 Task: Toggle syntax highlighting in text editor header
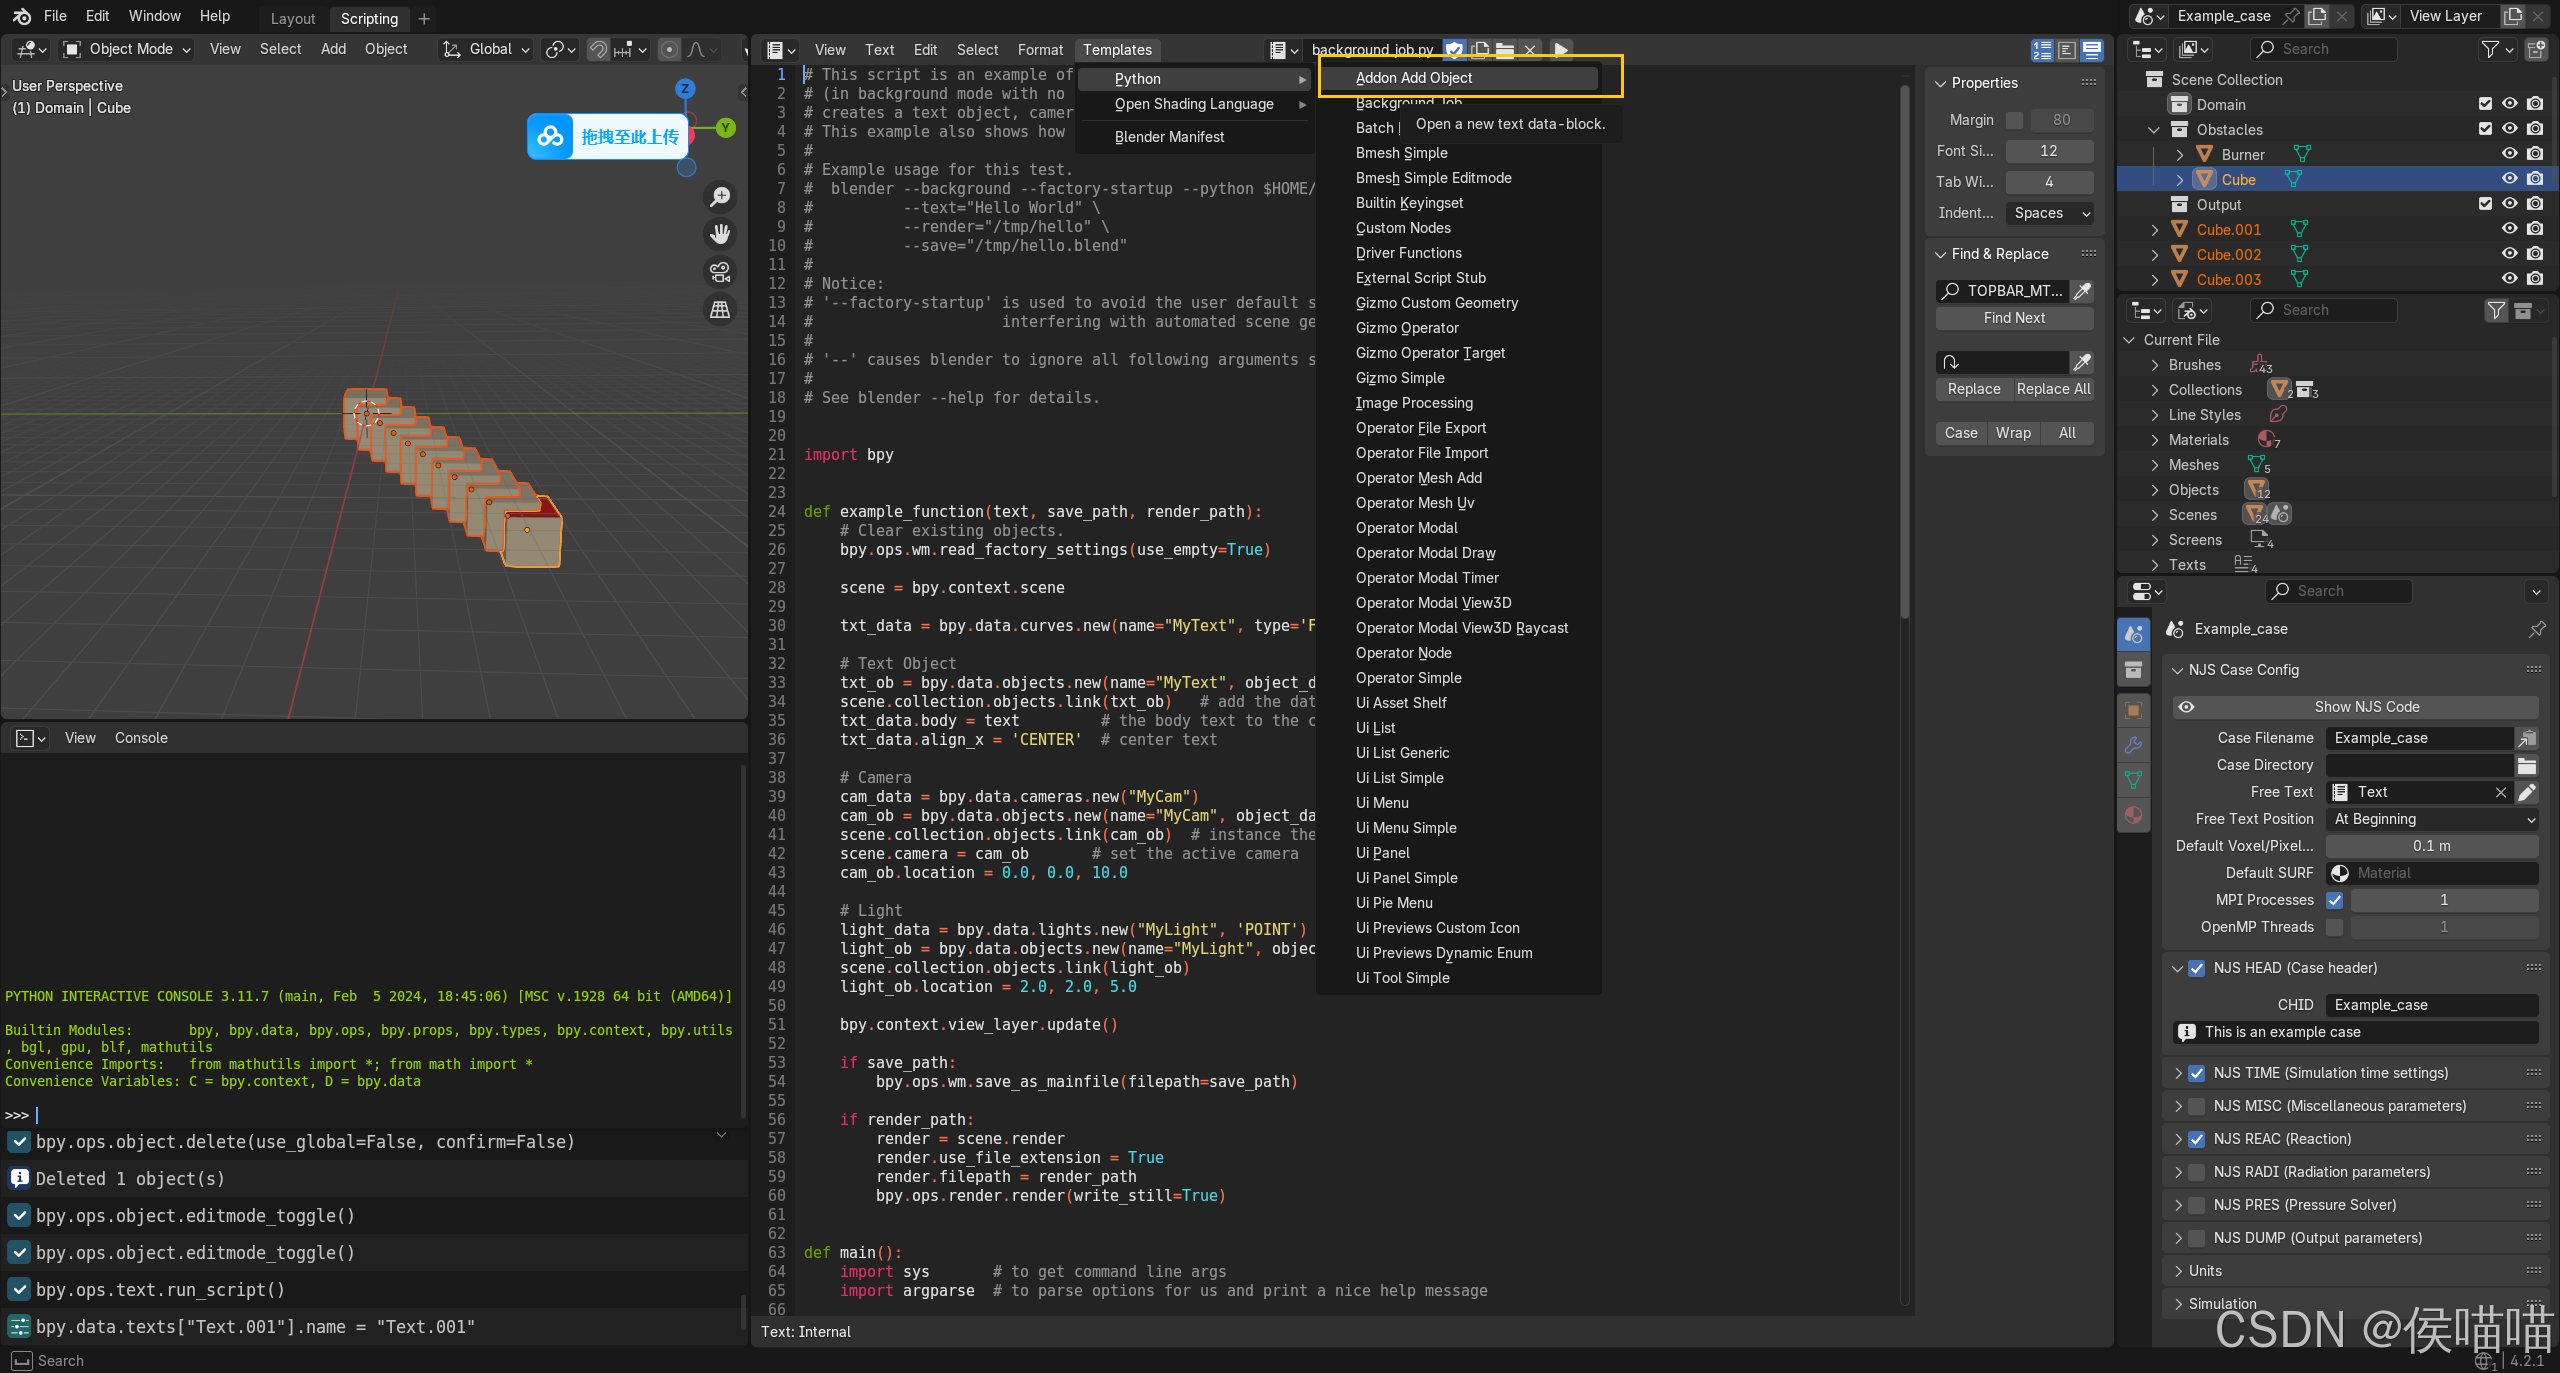pos(2091,50)
